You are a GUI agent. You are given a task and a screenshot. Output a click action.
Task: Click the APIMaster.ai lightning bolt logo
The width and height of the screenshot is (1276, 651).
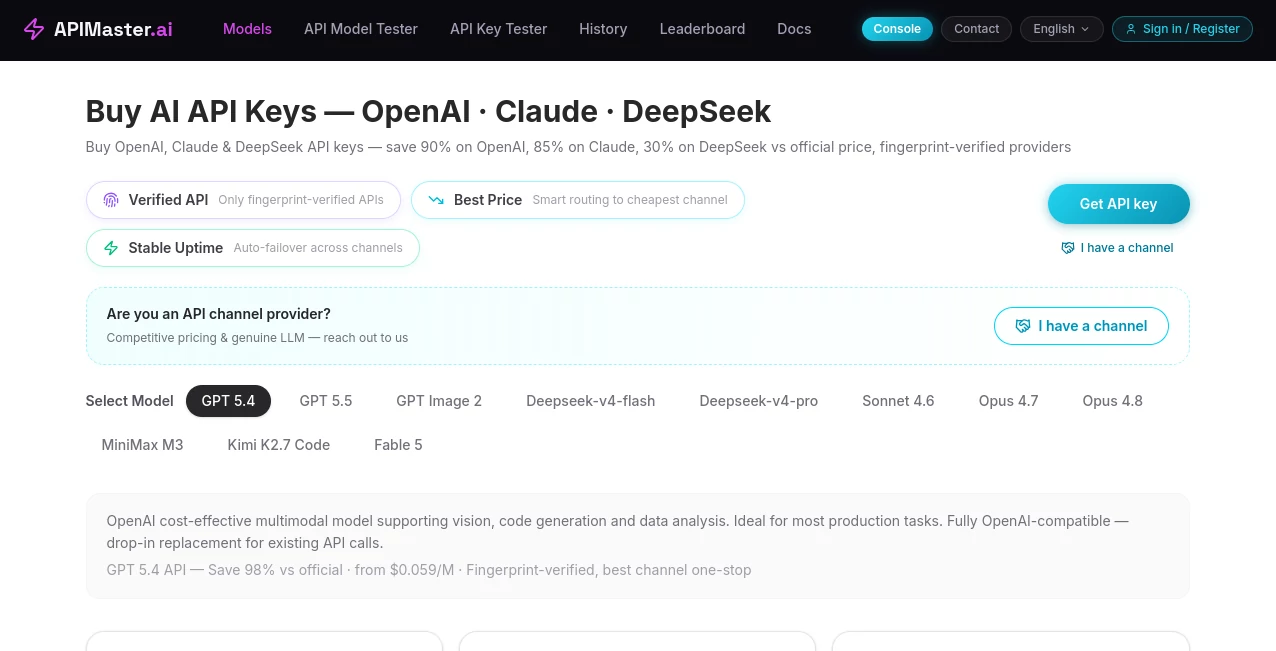[x=34, y=29]
